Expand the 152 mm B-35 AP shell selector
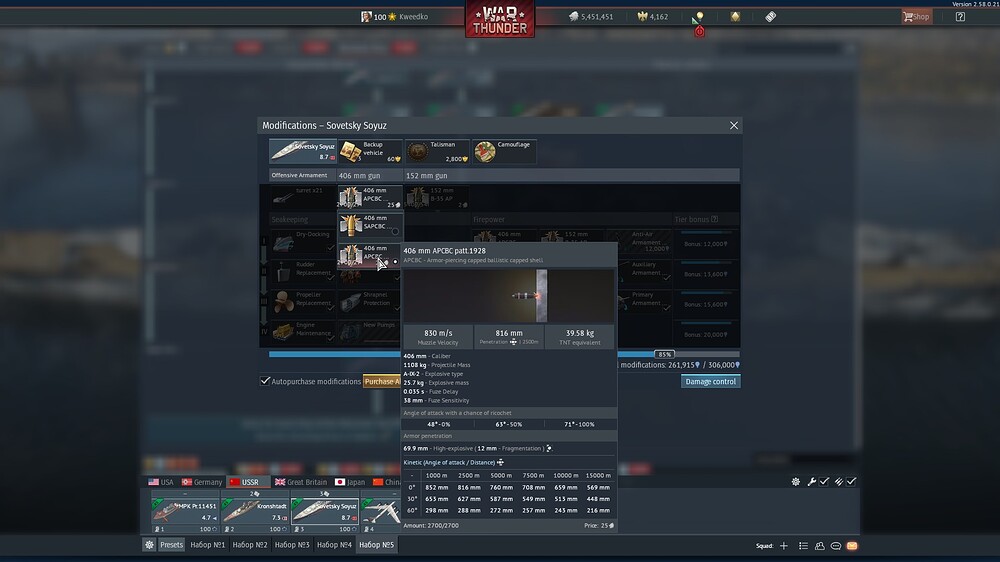Screen dimensions: 1000x562 pos(437,197)
